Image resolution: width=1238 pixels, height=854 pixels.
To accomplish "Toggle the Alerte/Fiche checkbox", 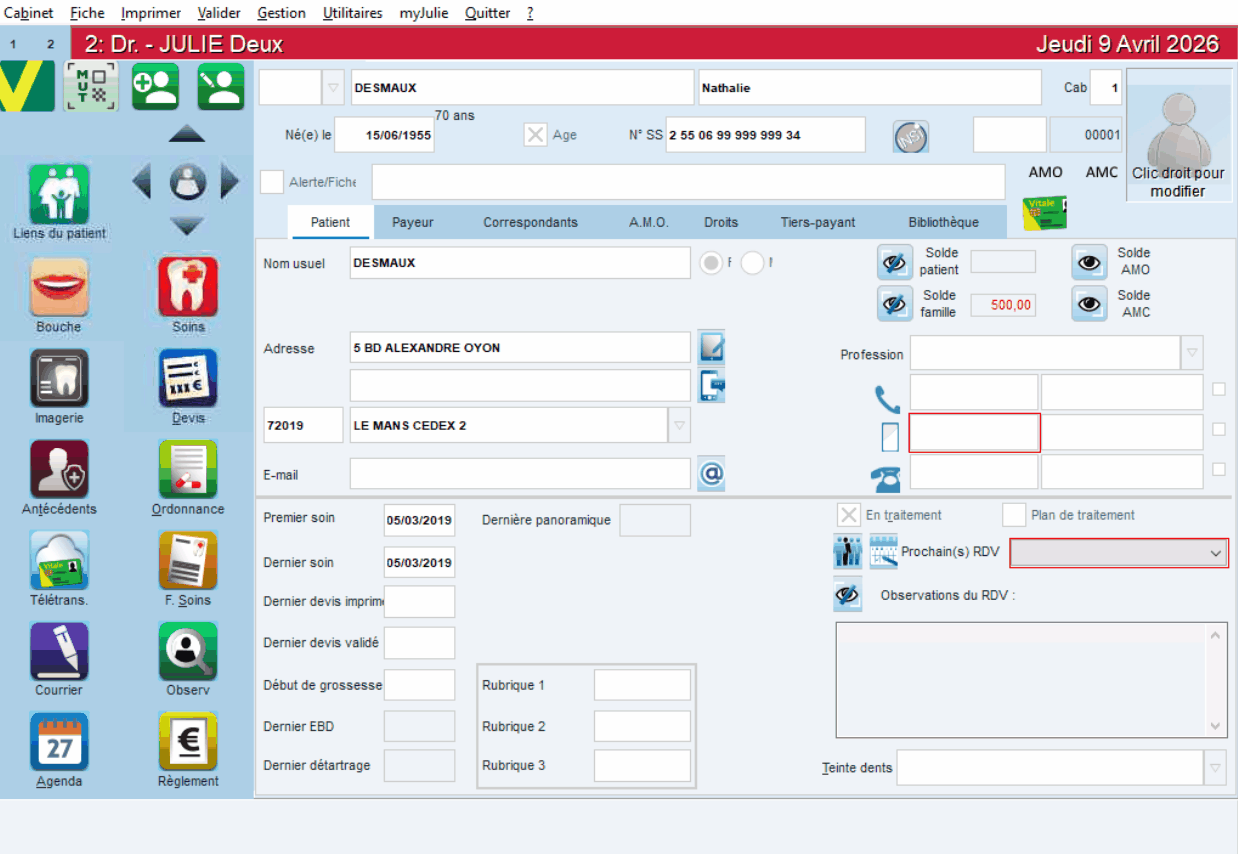I will tap(271, 182).
